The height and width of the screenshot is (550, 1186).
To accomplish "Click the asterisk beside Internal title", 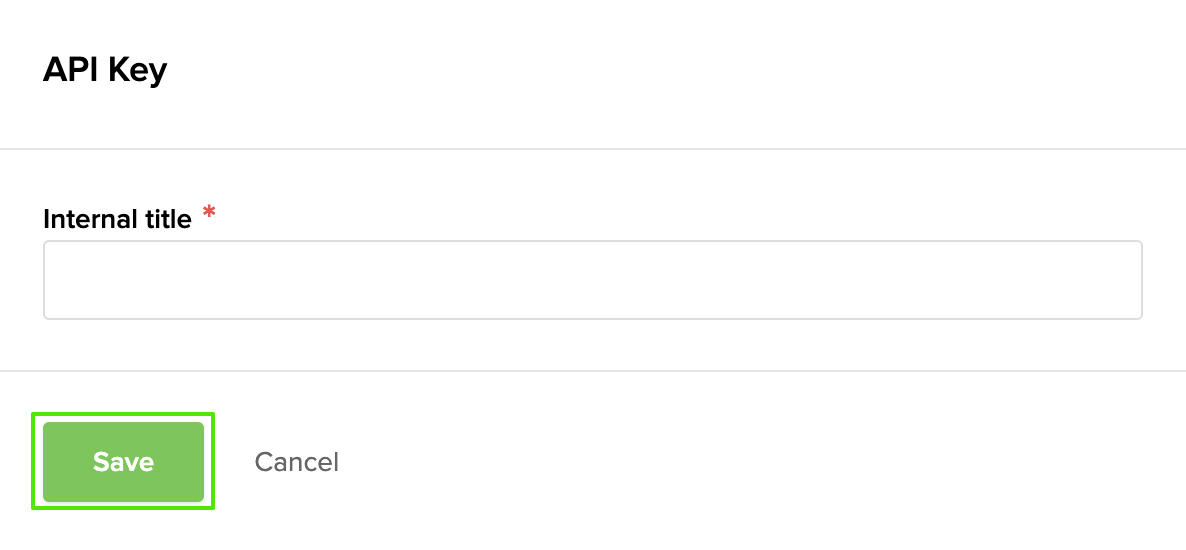I will [x=209, y=212].
